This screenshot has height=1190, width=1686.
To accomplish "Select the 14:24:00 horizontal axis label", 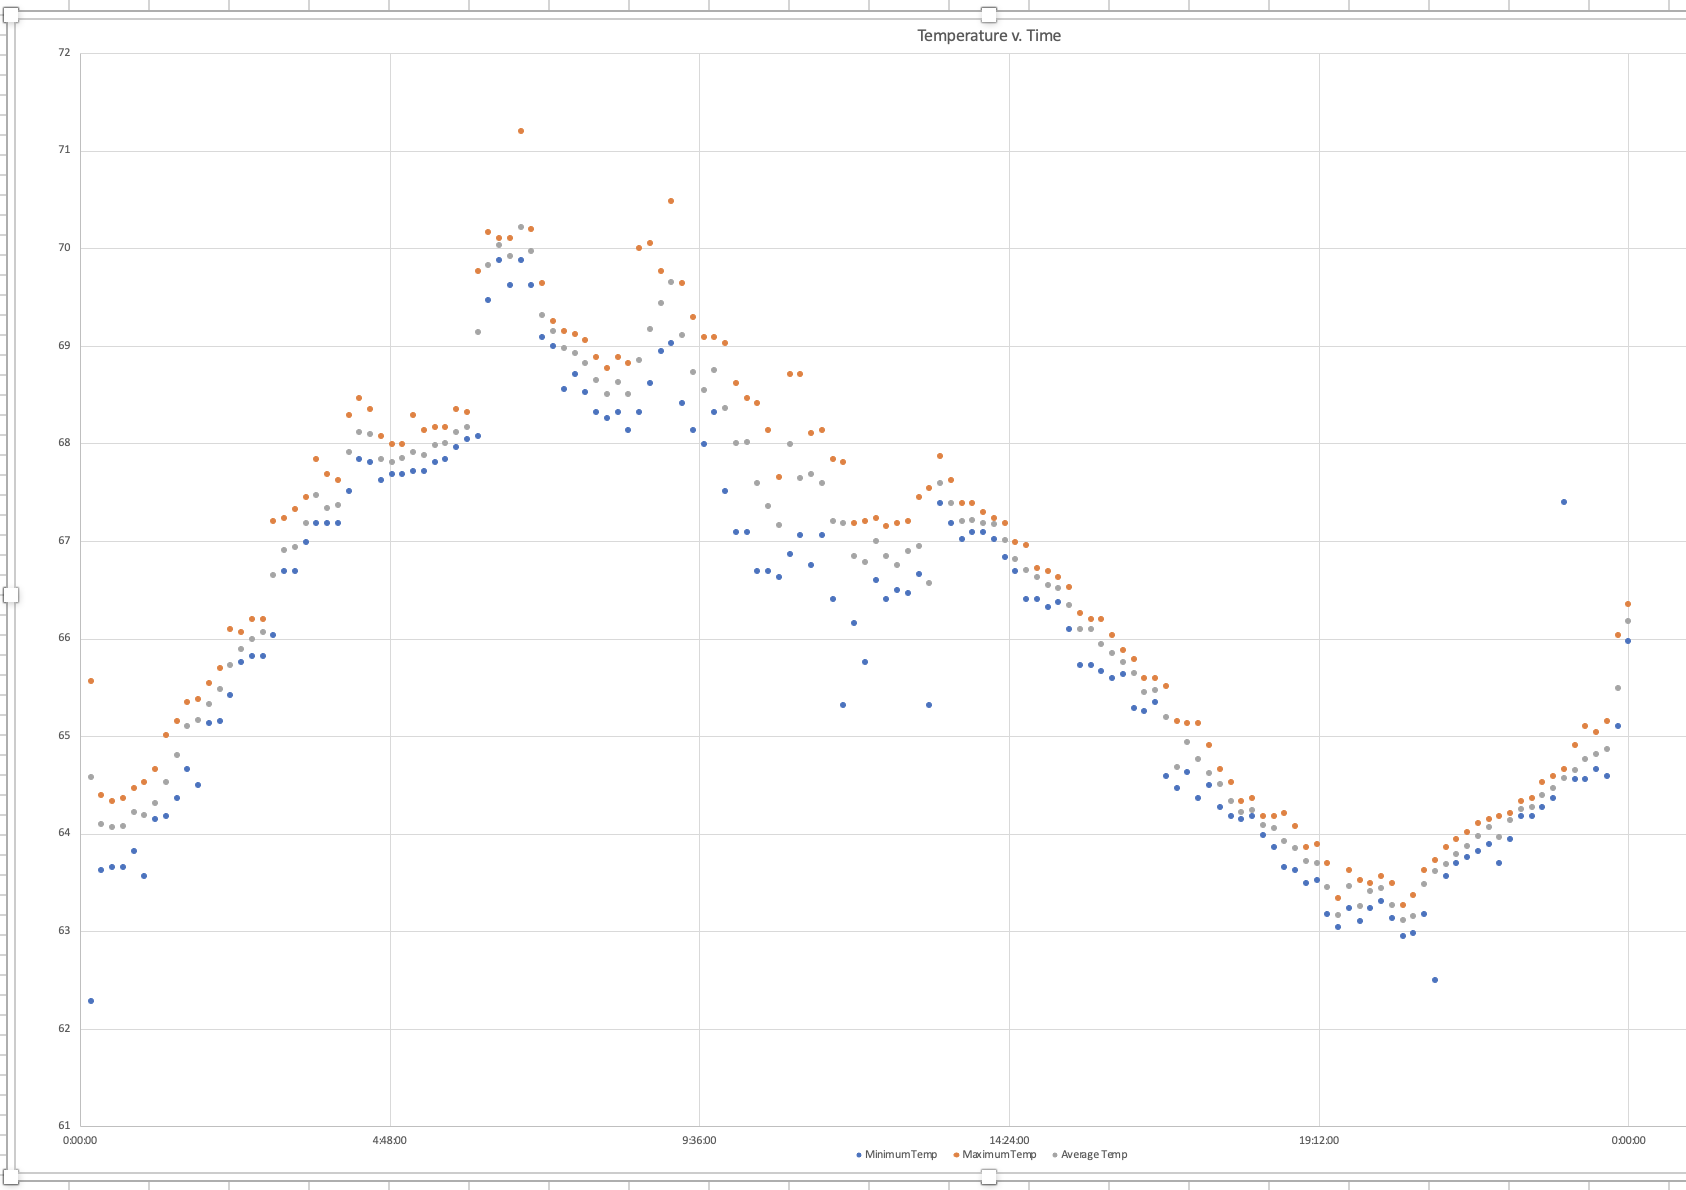I will click(1009, 1140).
